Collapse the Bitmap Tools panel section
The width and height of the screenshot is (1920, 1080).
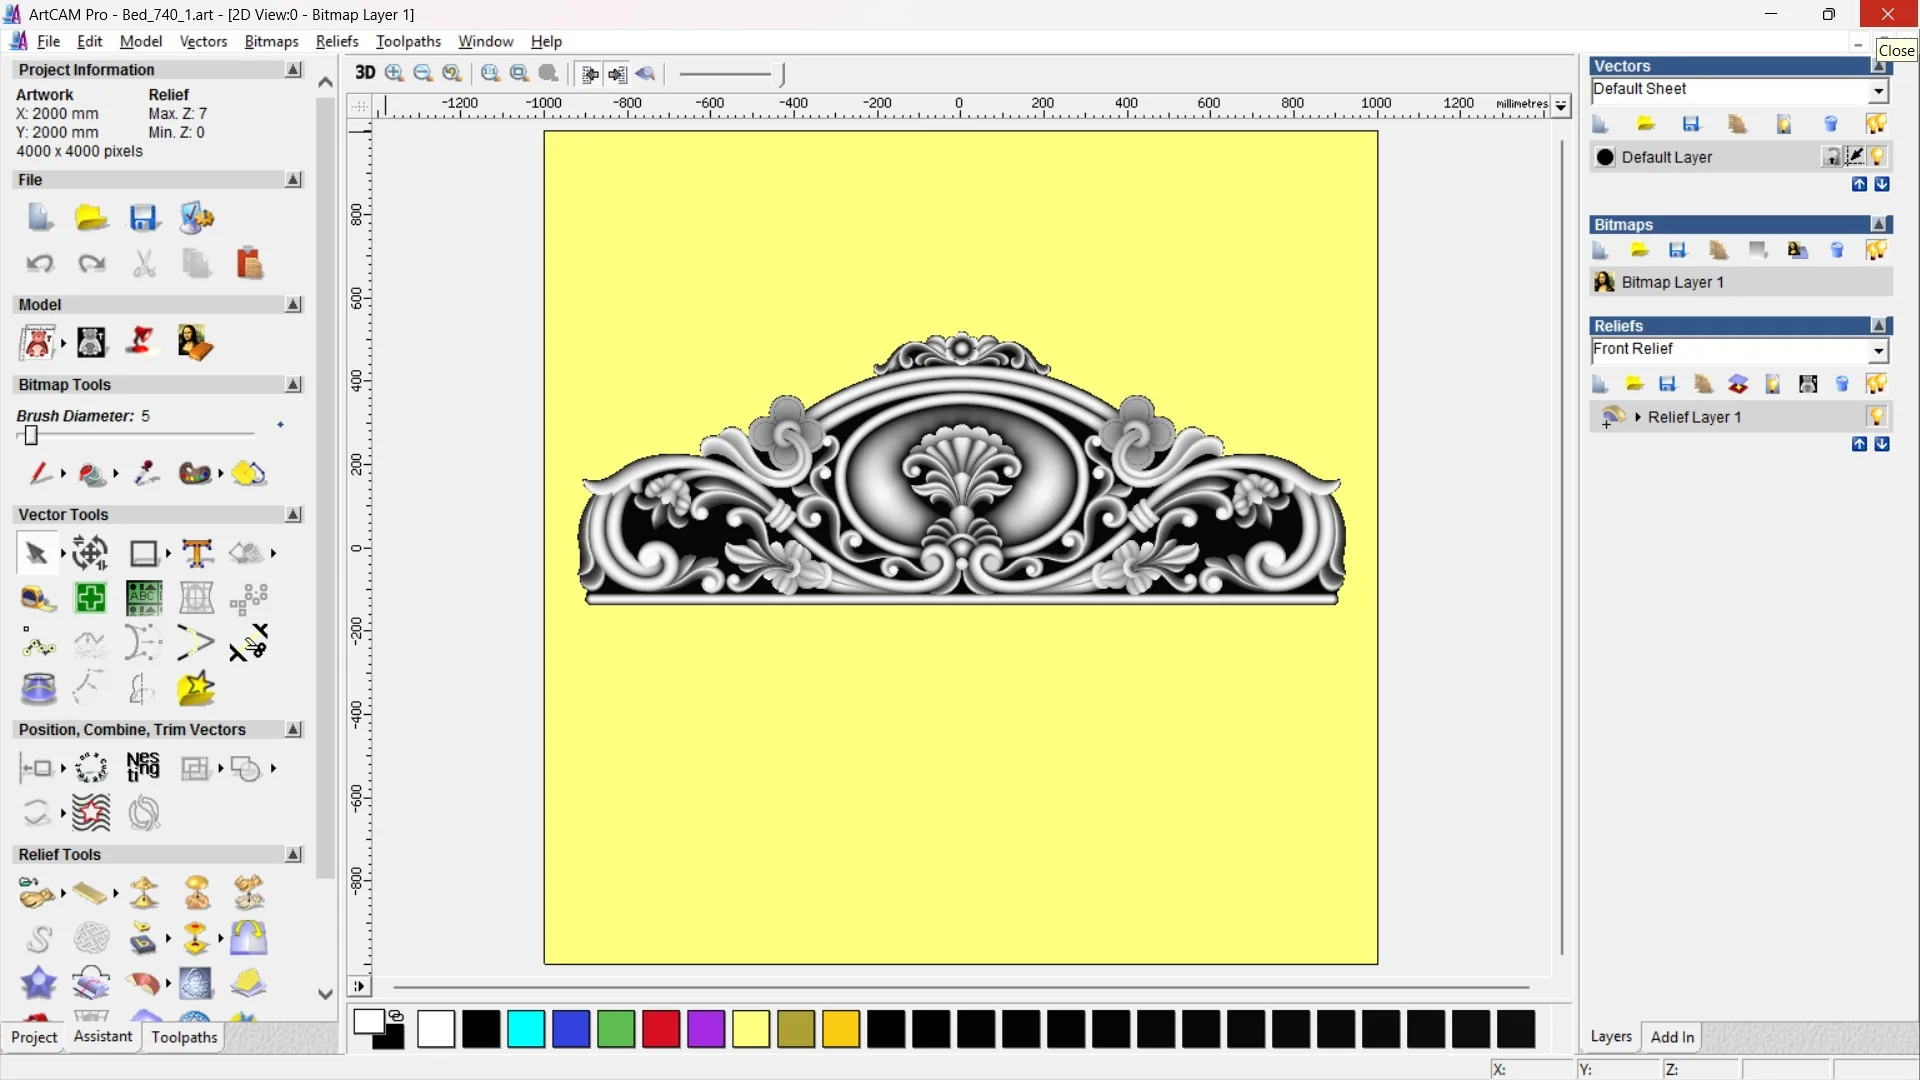tap(293, 385)
